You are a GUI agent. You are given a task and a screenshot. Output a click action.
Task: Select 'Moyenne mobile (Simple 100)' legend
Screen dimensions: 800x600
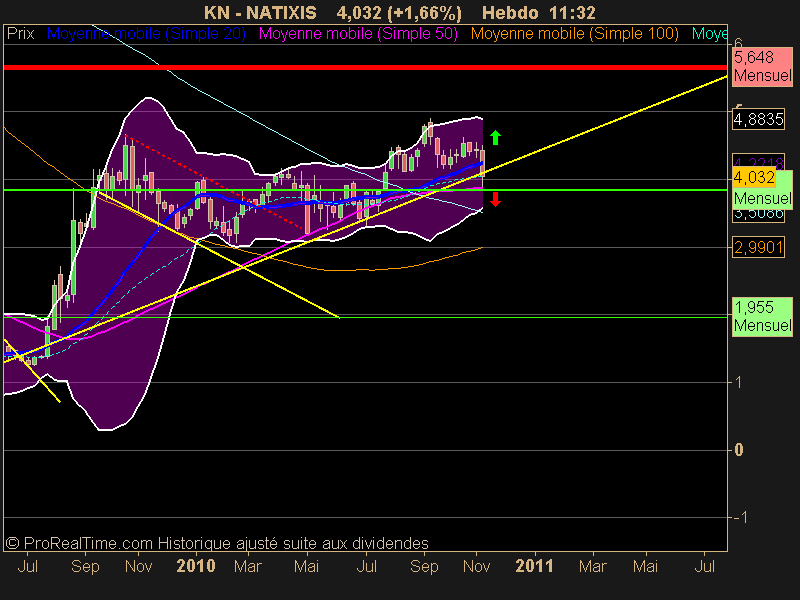coord(574,34)
